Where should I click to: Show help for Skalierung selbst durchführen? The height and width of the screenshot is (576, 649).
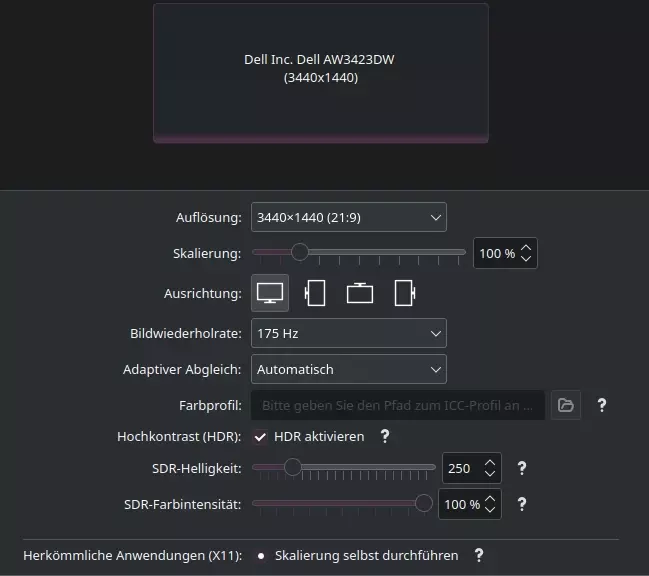[479, 555]
